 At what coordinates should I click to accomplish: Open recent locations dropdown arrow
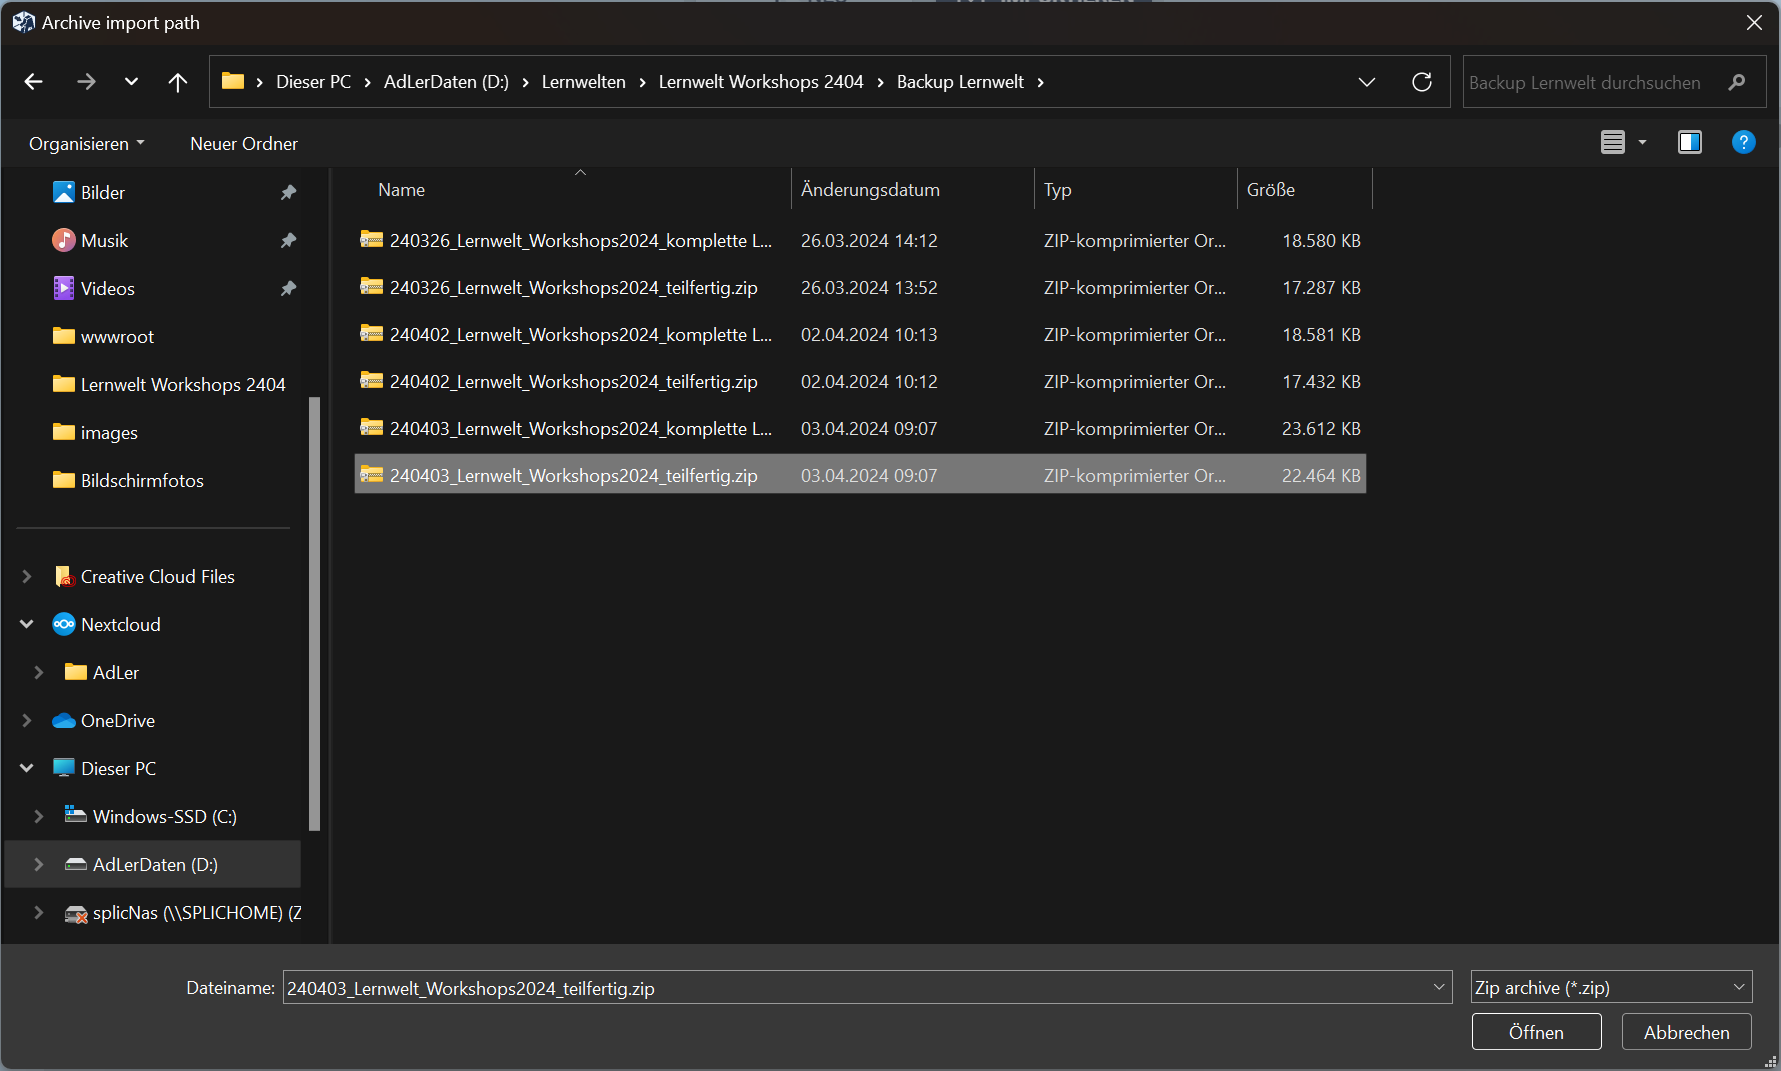(131, 82)
